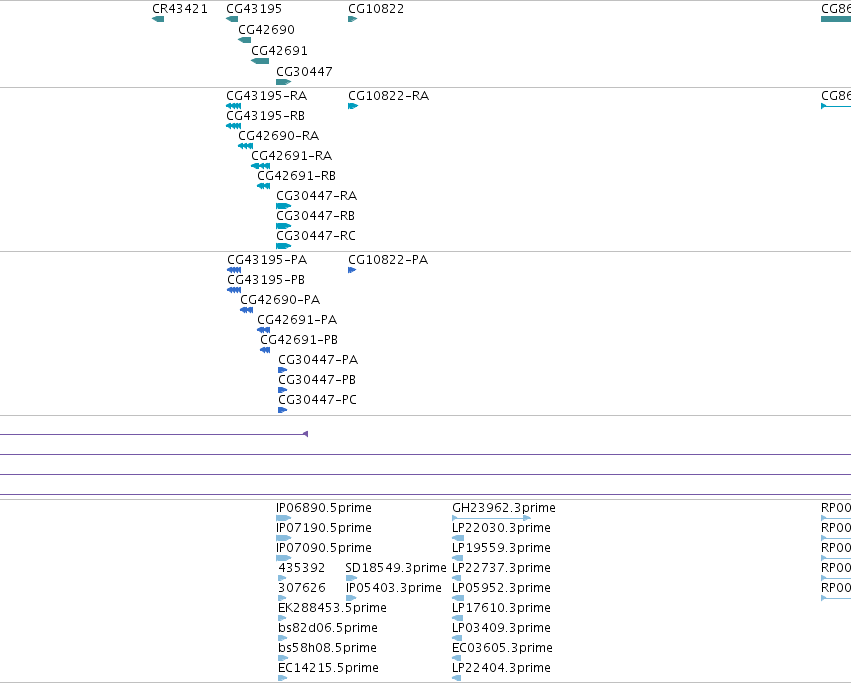This screenshot has height=683, width=851.
Task: Click the teal arrow glyph under CR43421
Action: [x=158, y=19]
